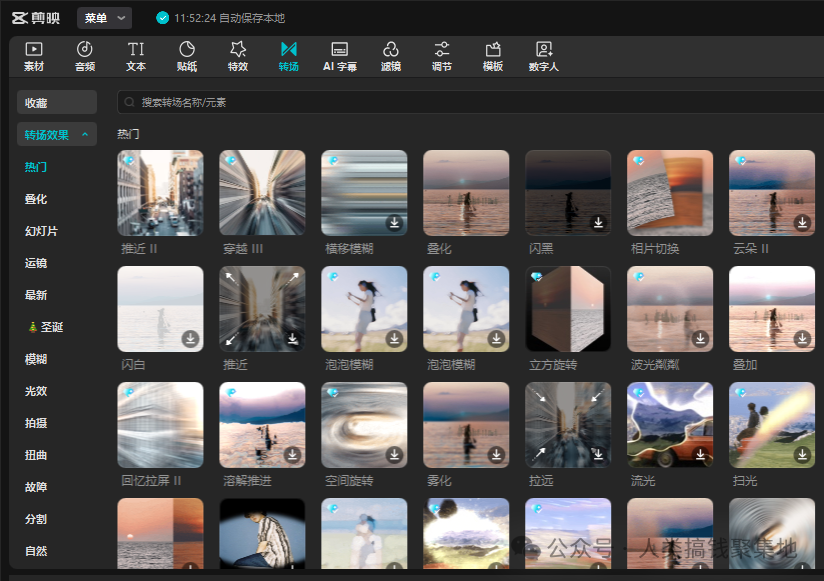Select the 推近 II transition thumbnail

click(160, 193)
